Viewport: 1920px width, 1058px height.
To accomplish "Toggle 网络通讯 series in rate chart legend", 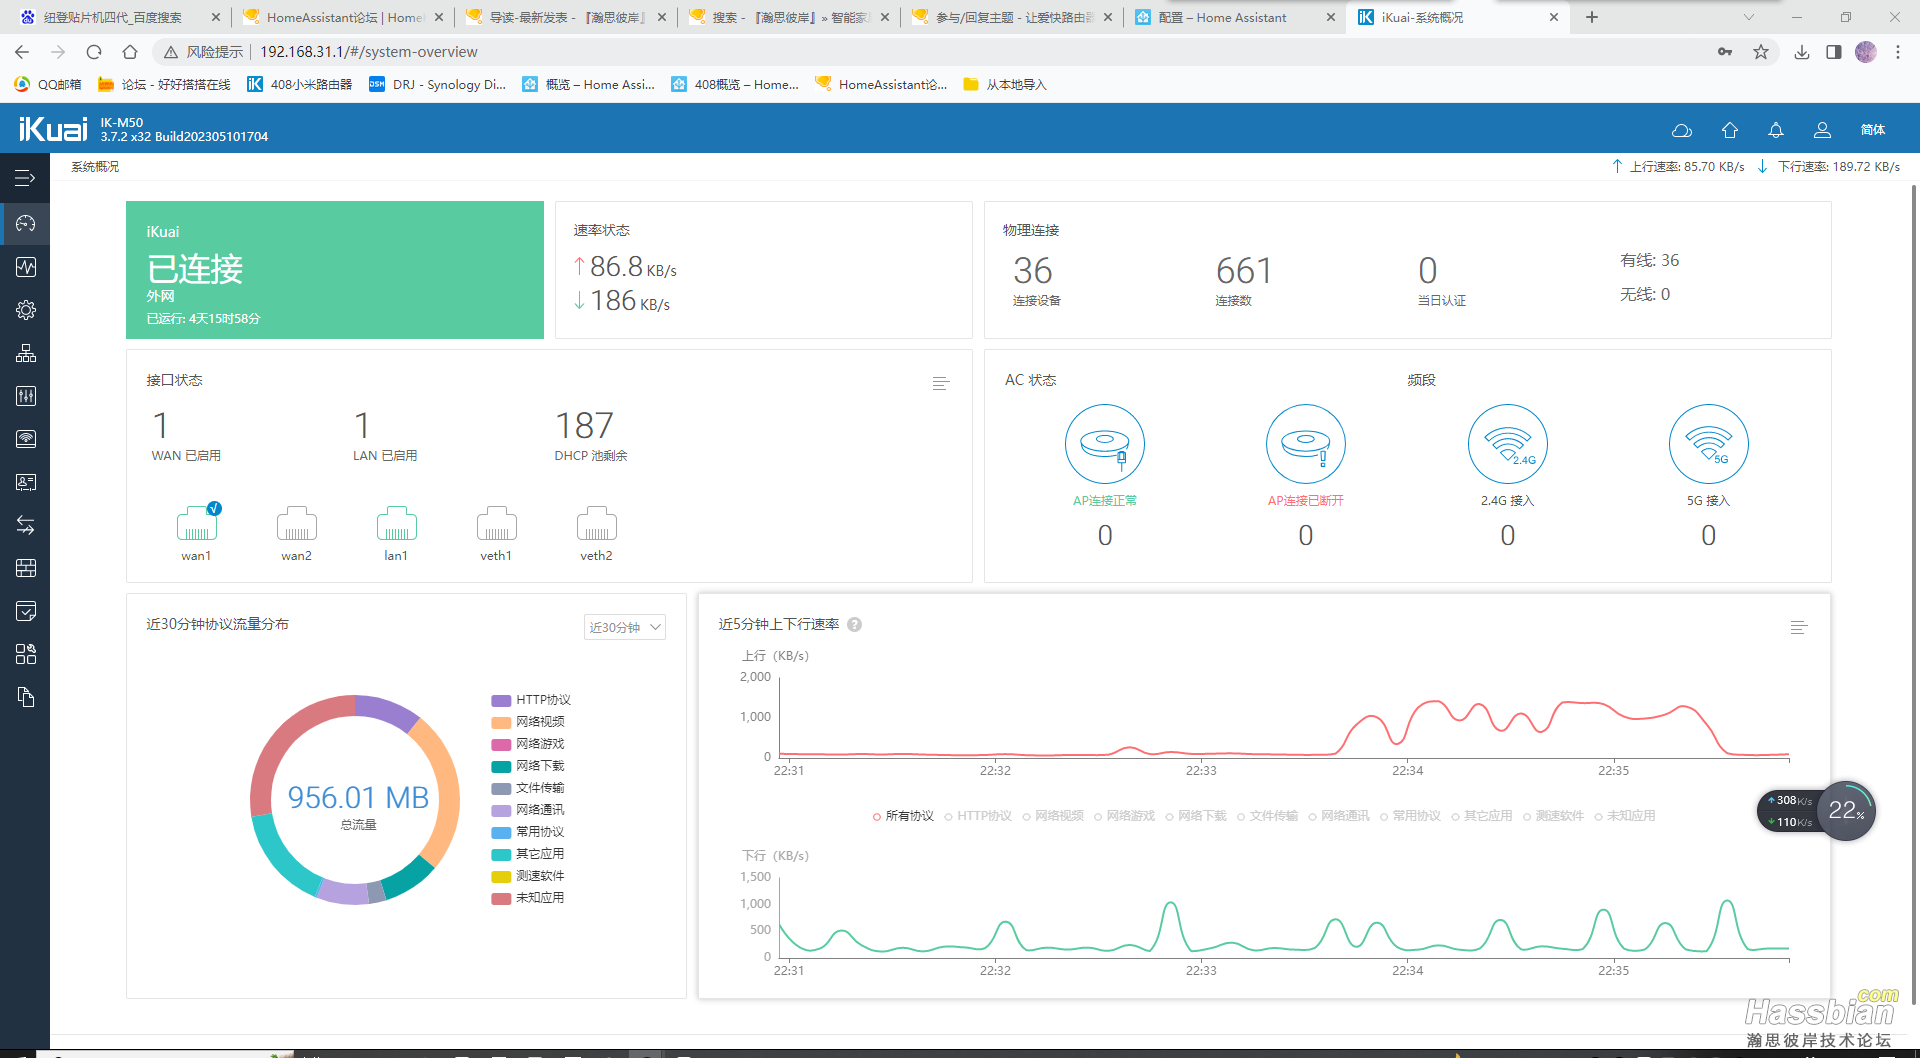I will pos(1339,816).
